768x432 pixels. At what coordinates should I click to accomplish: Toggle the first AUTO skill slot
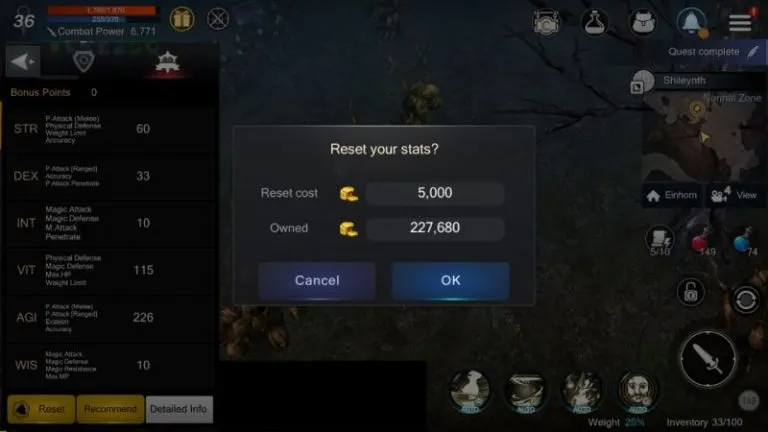(x=469, y=391)
